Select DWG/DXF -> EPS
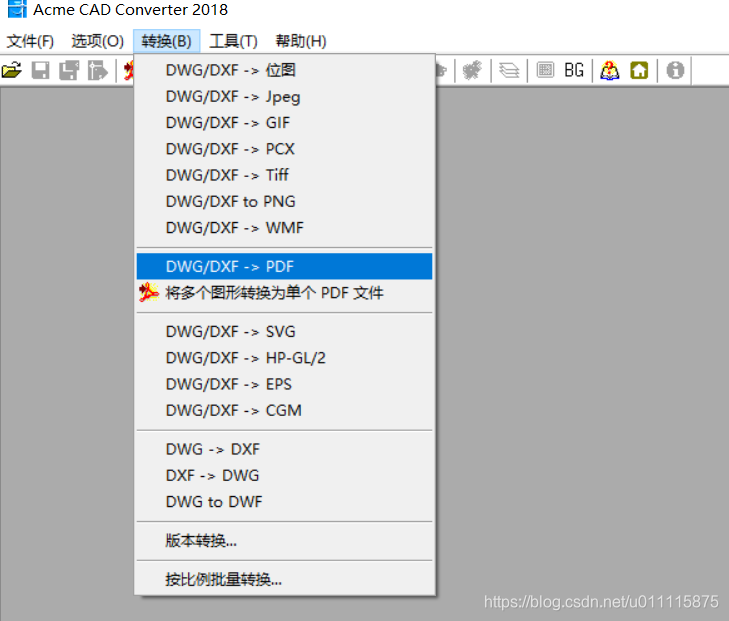This screenshot has height=621, width=729. (x=284, y=384)
